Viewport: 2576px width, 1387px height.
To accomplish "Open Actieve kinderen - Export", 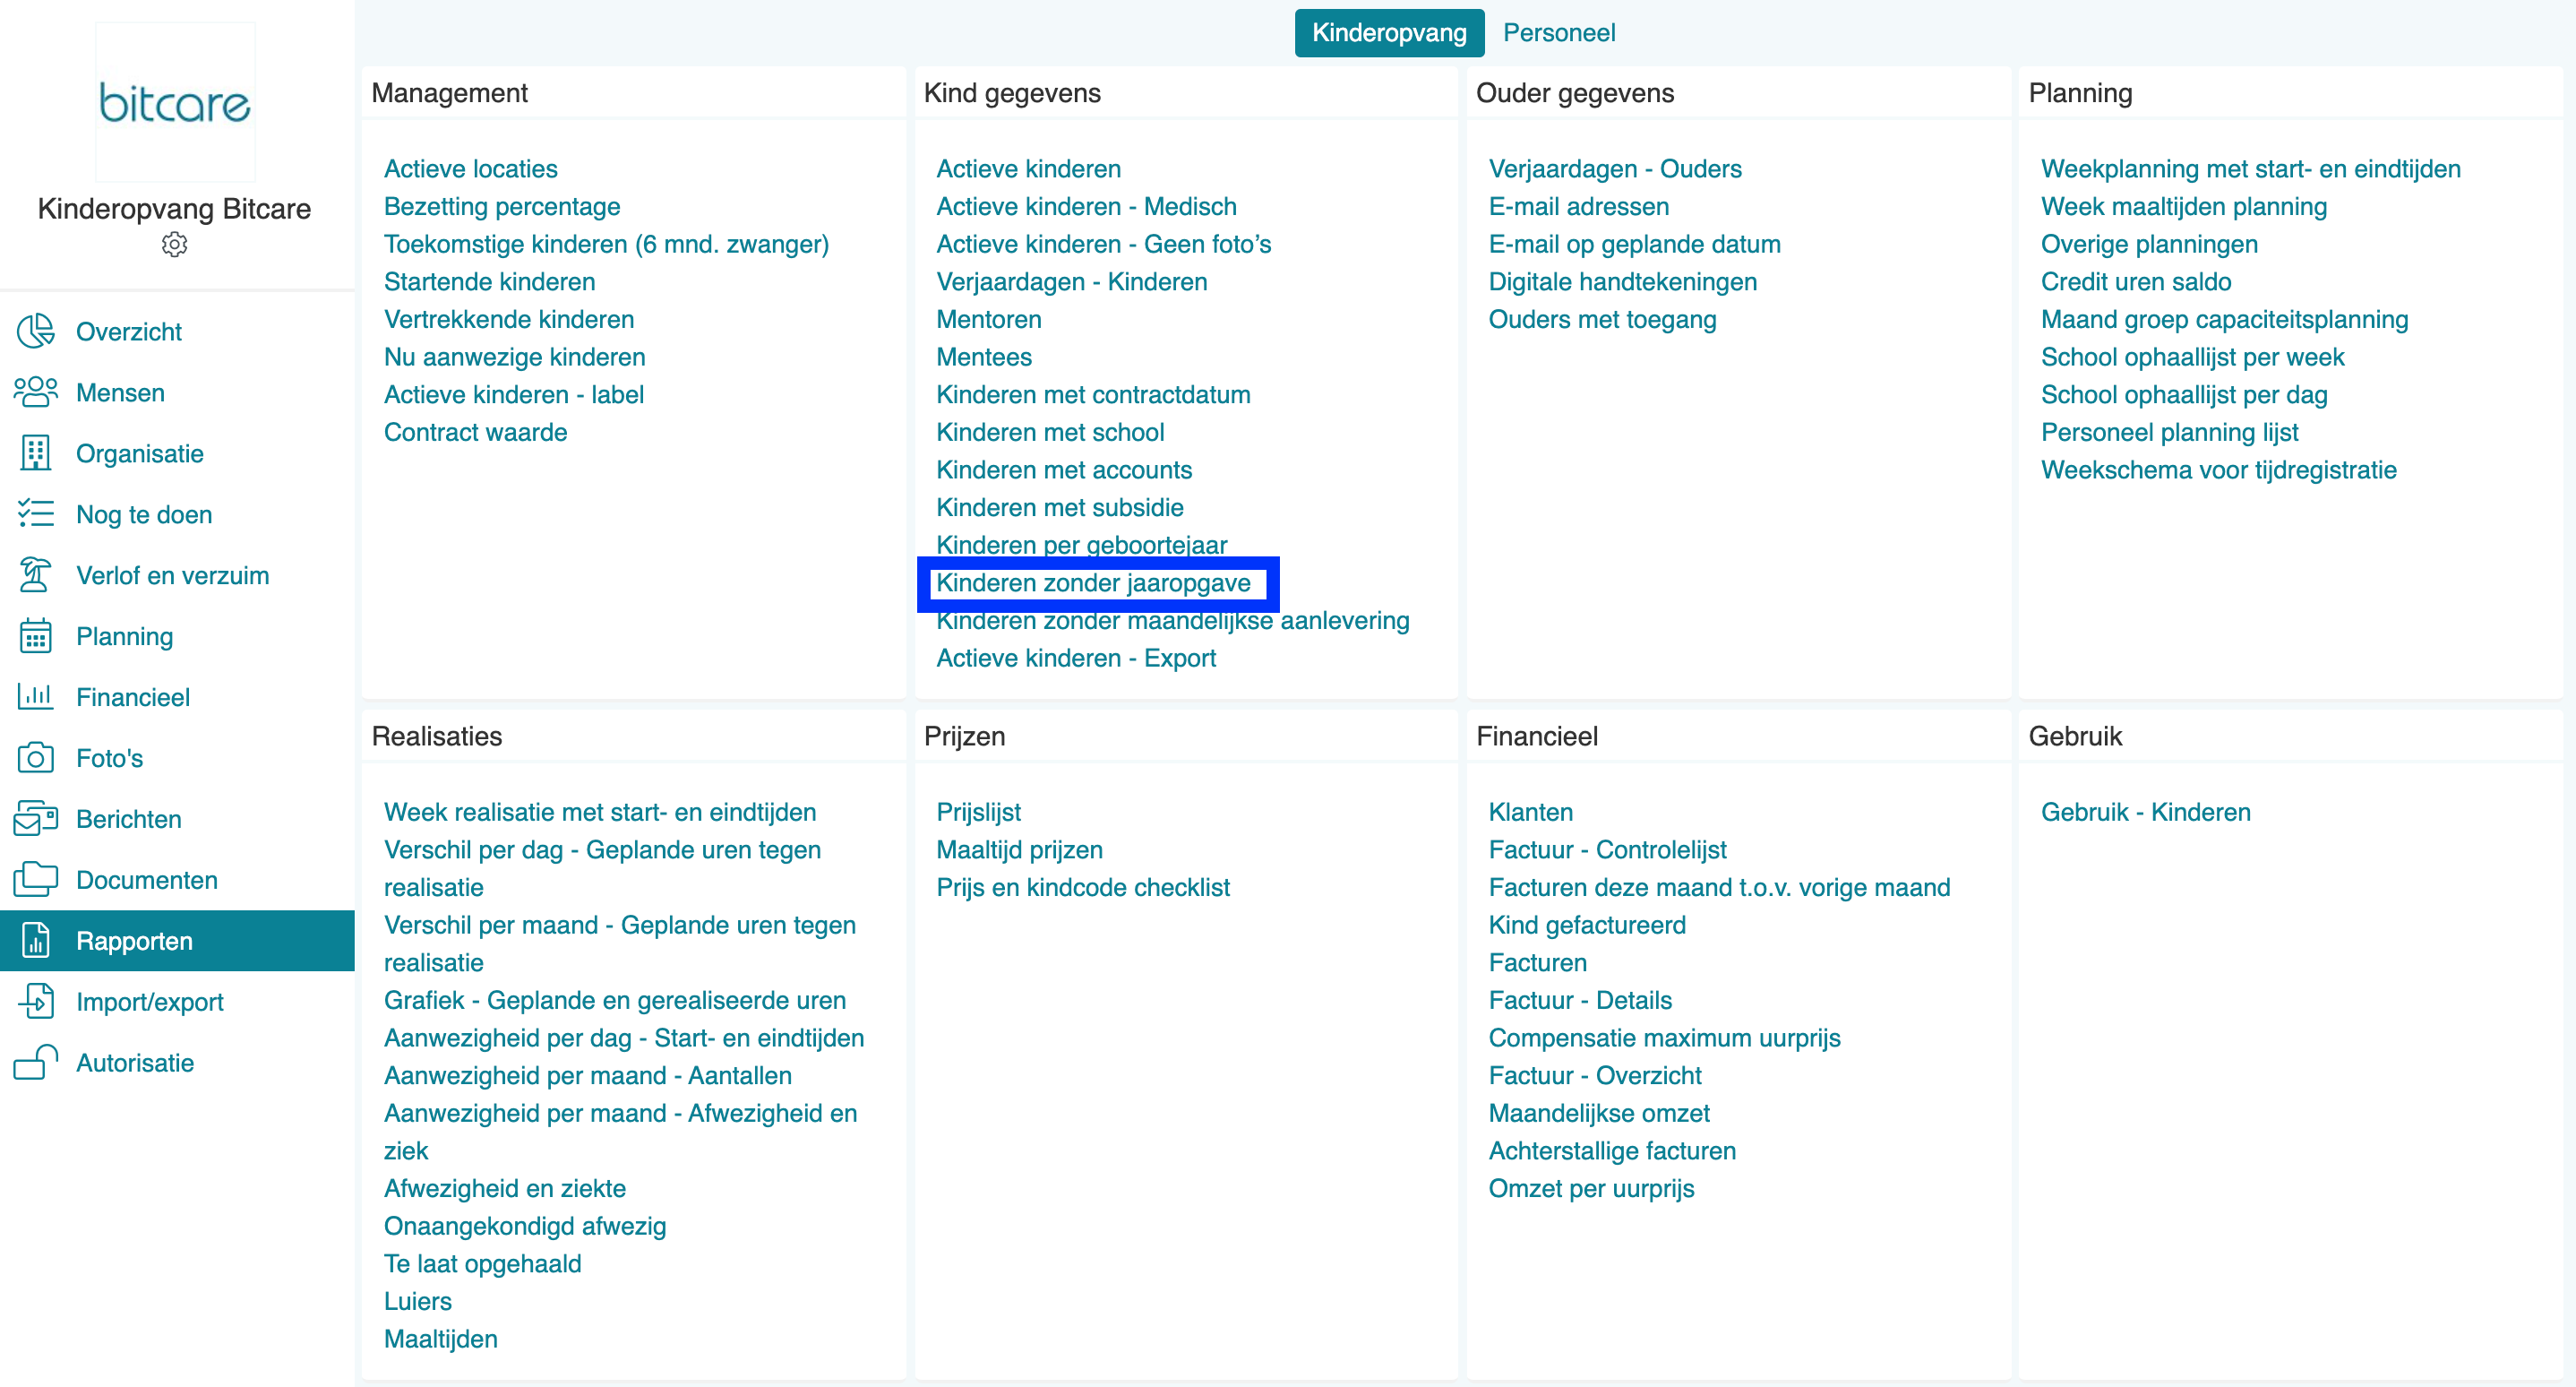I will [x=1076, y=658].
